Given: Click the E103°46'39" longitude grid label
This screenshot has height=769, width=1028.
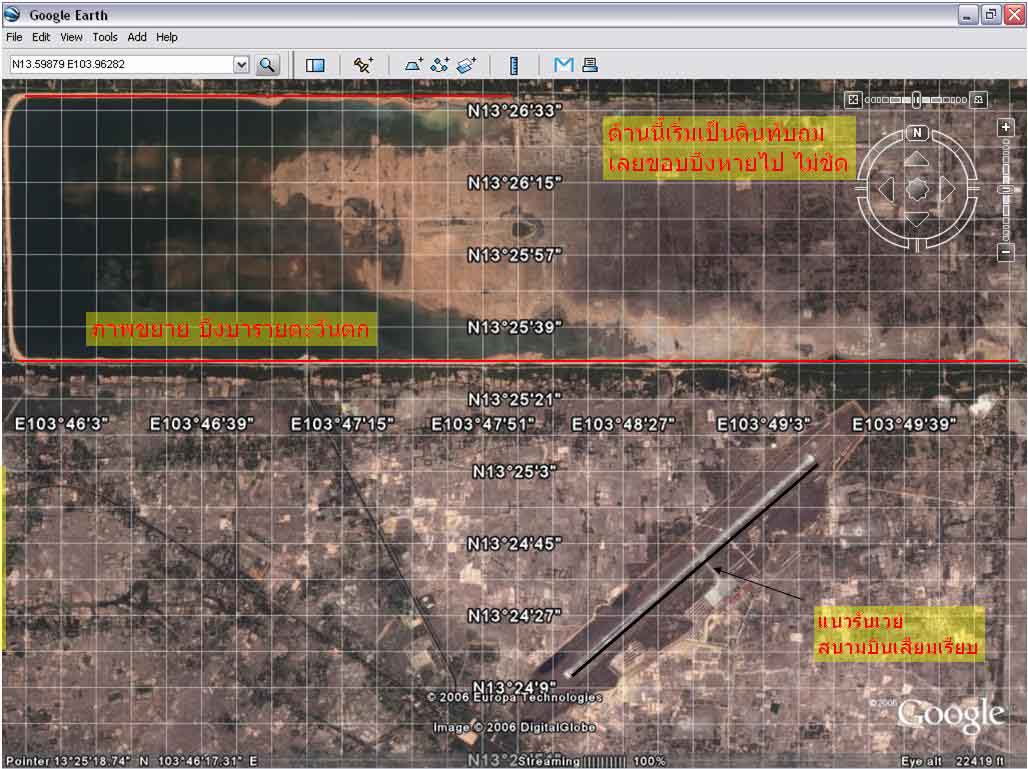Looking at the screenshot, I should [202, 424].
